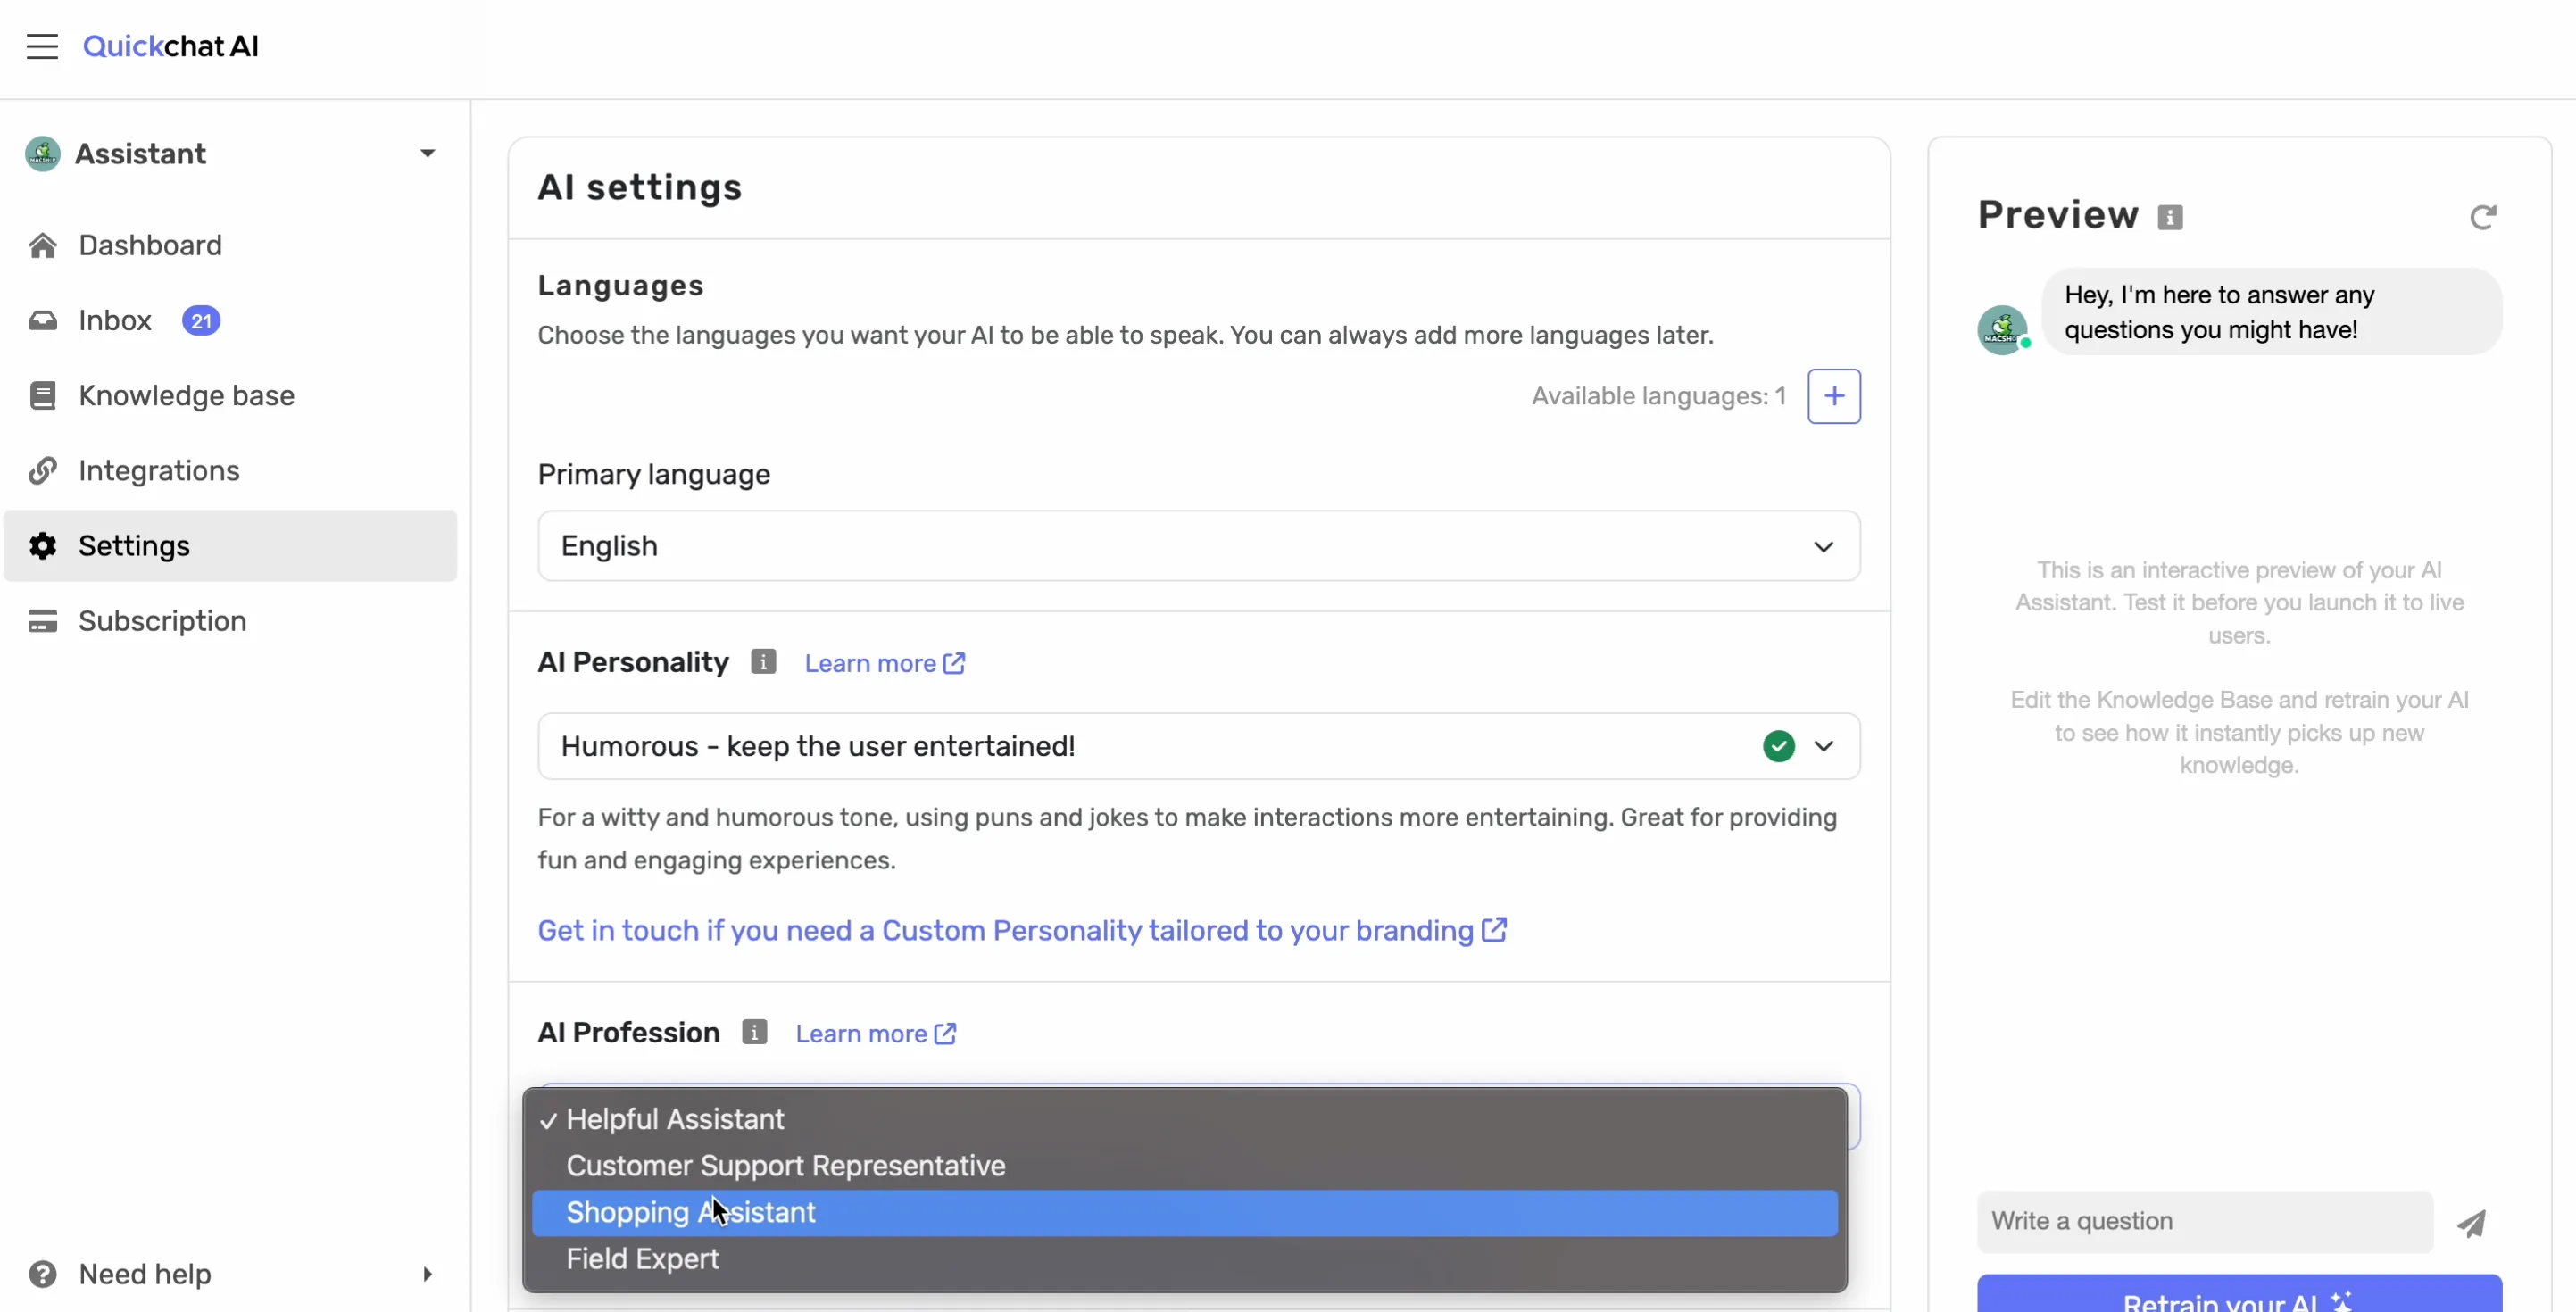Screen dimensions: 2576x1312
Task: Expand the Need help submenu arrow
Action: pos(427,1274)
